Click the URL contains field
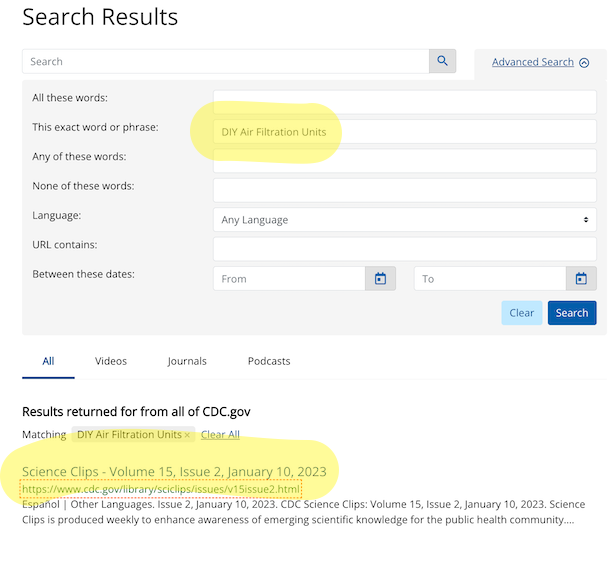610x582 pixels. click(404, 249)
